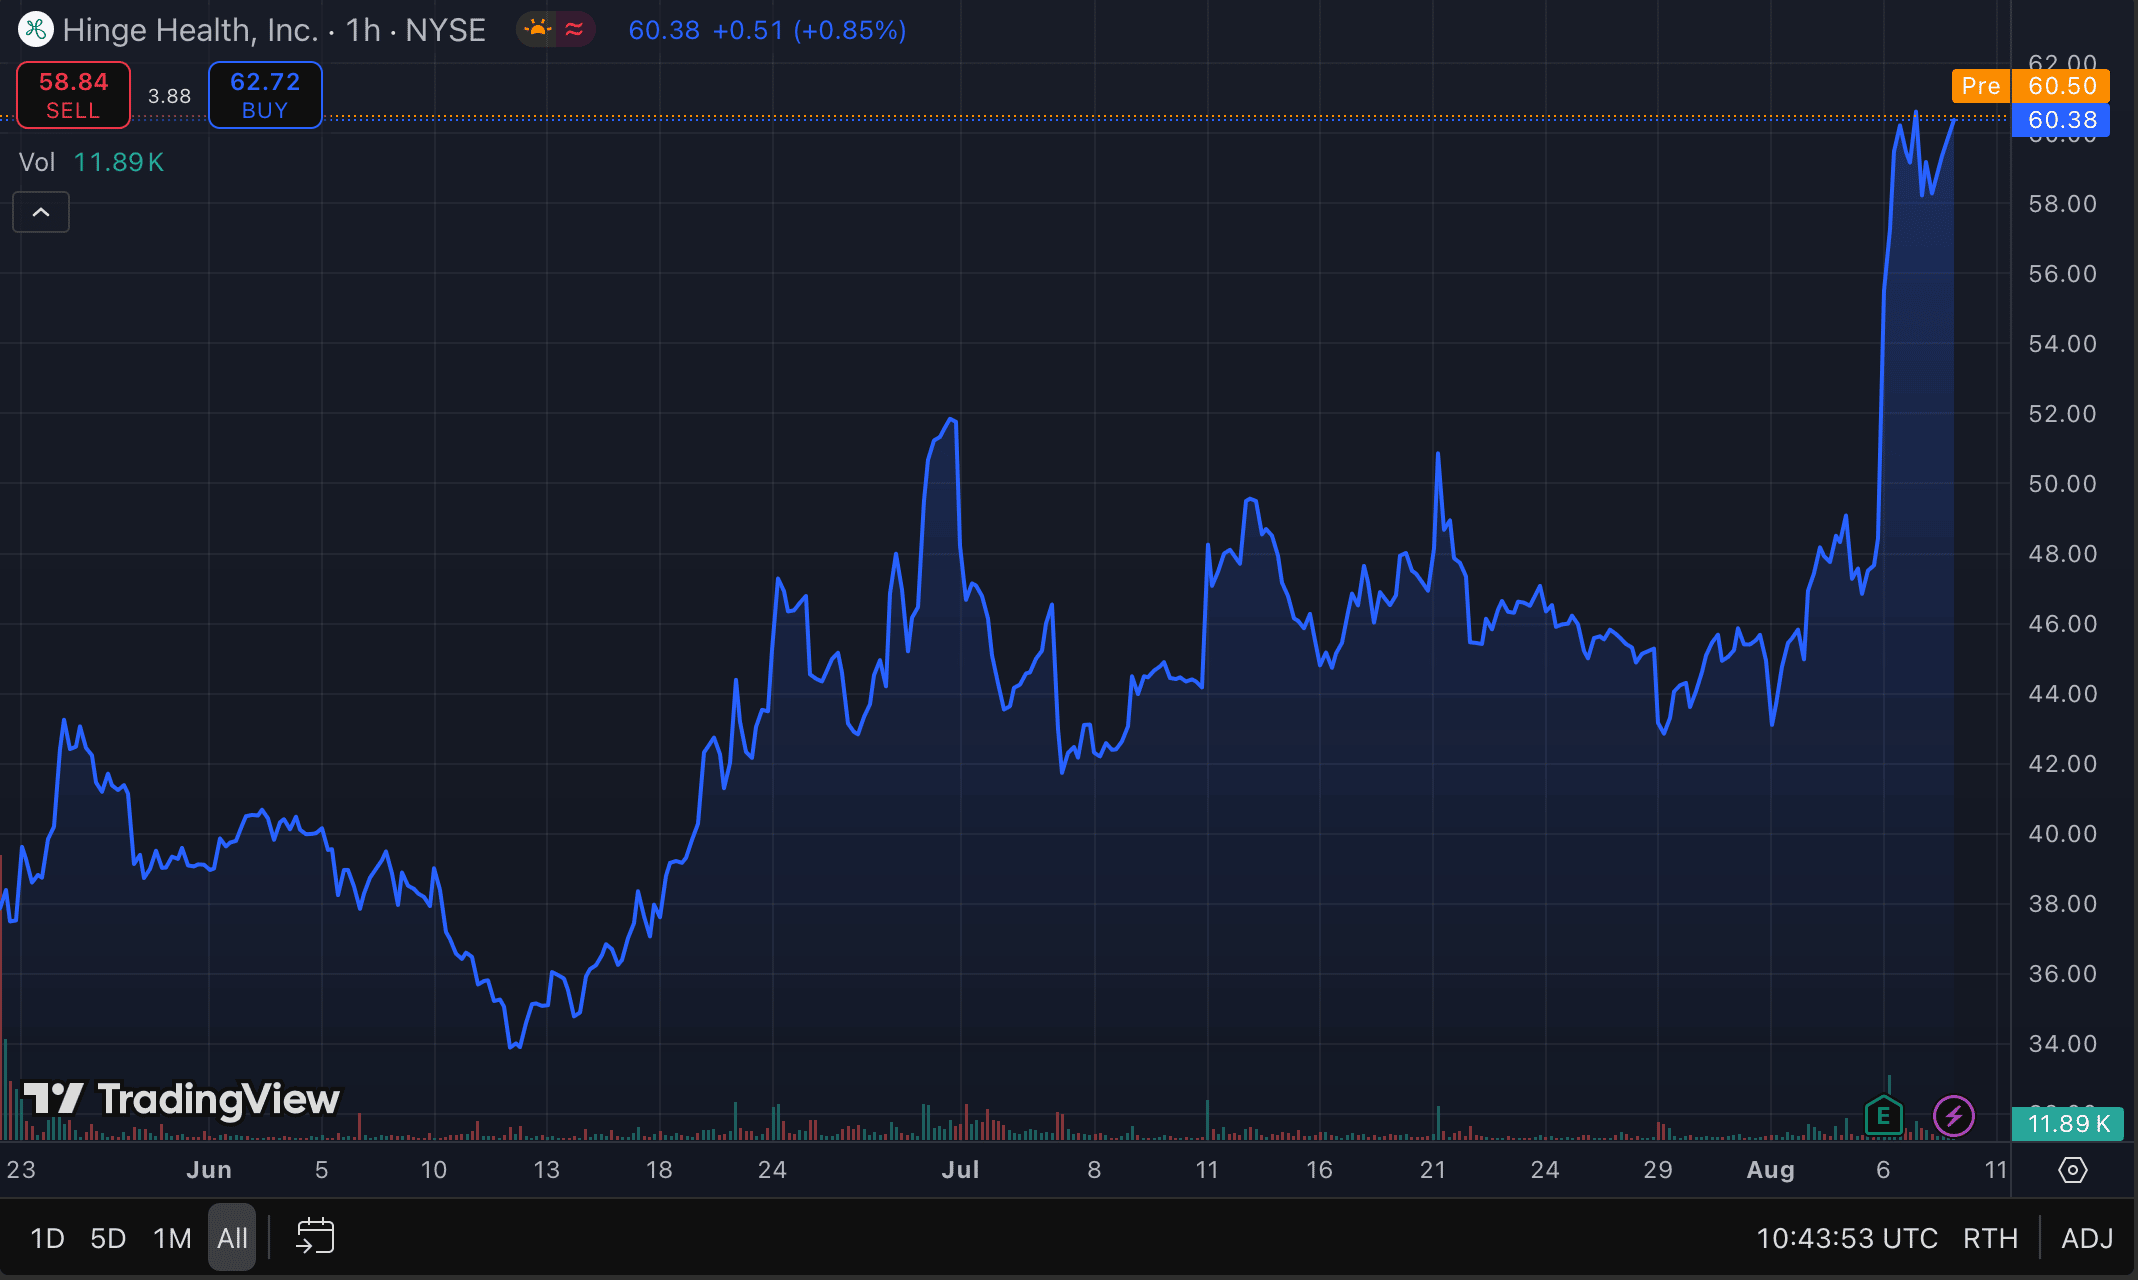Screen dimensions: 2138x1280
Task: Click the Jun date axis label
Action: (209, 1170)
